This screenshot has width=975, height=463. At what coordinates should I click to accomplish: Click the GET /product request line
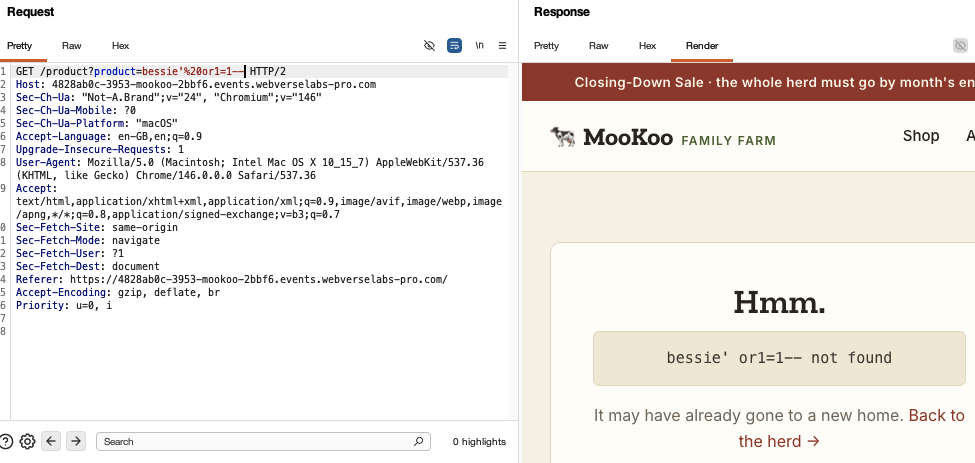(x=150, y=71)
